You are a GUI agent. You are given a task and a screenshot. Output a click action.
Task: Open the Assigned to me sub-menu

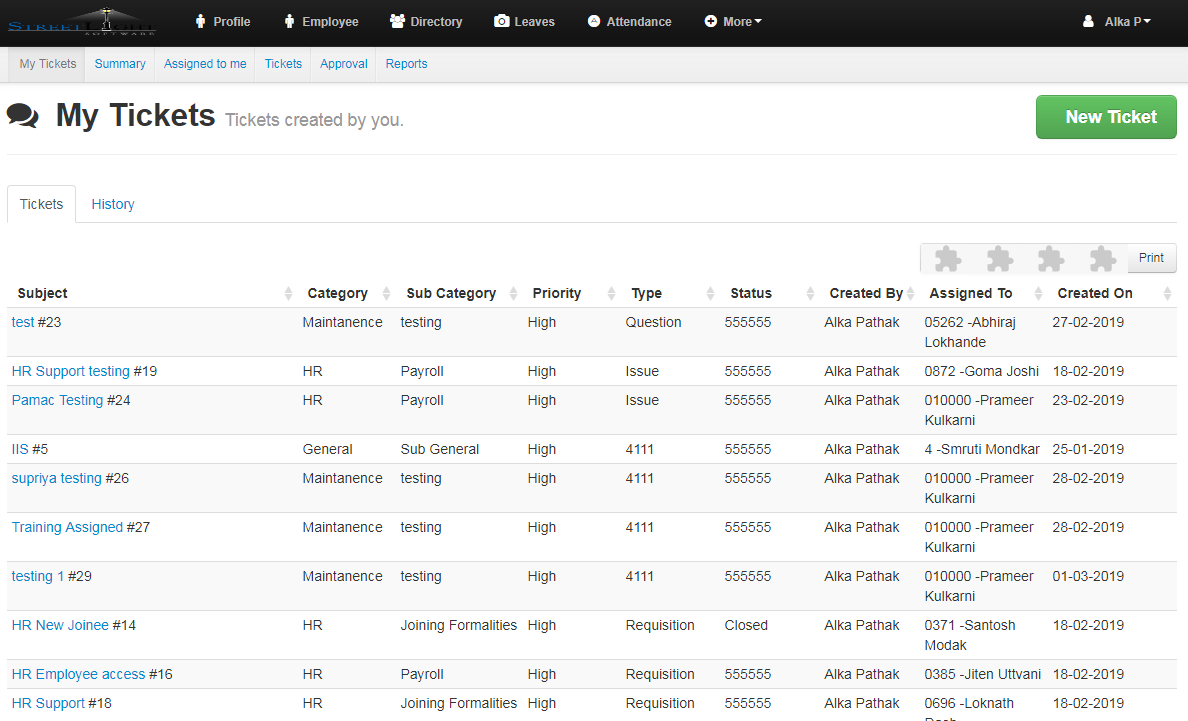[205, 64]
